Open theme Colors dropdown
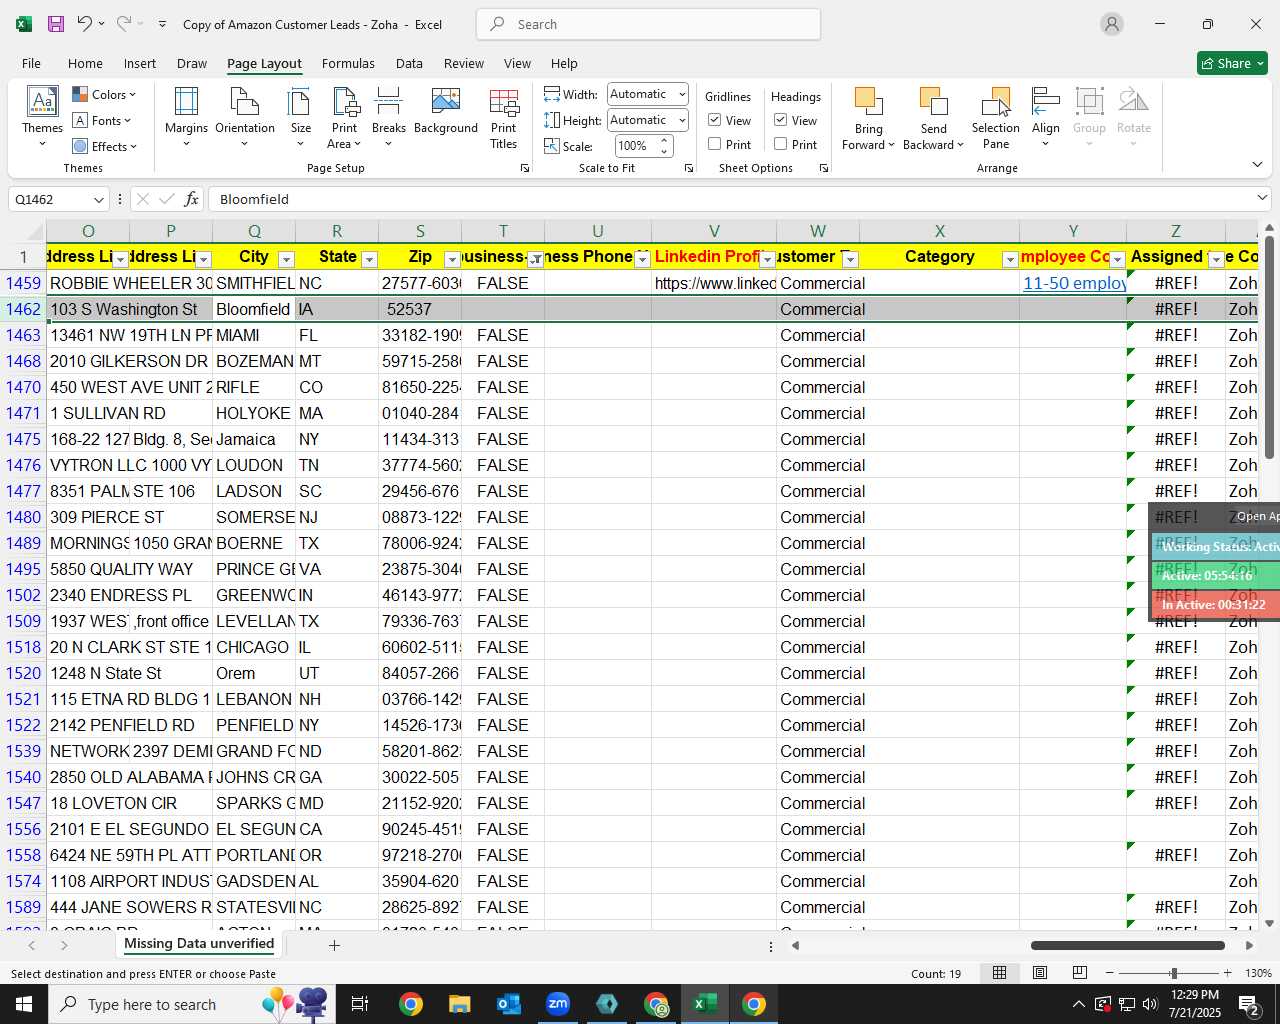 click(104, 95)
